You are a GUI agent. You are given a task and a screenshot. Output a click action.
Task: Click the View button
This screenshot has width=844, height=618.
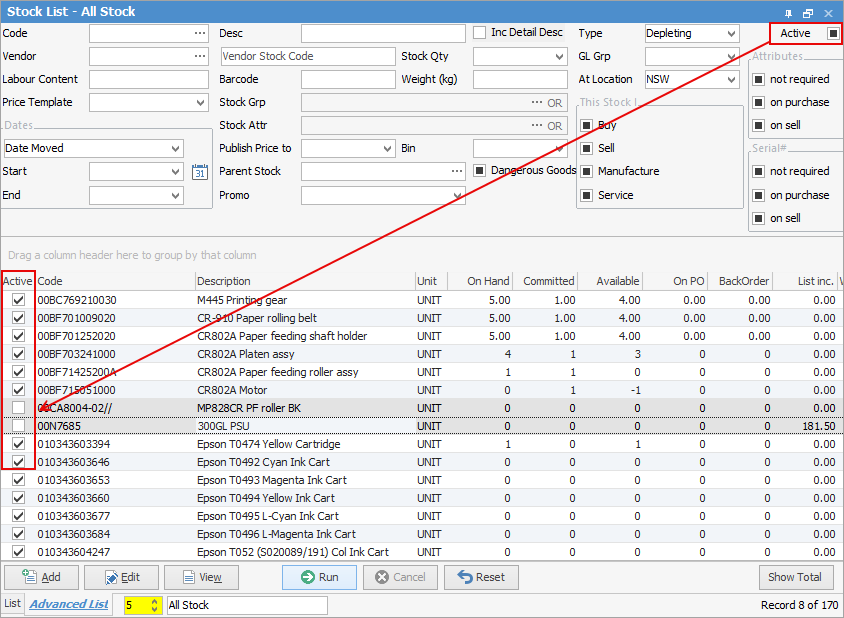(201, 577)
